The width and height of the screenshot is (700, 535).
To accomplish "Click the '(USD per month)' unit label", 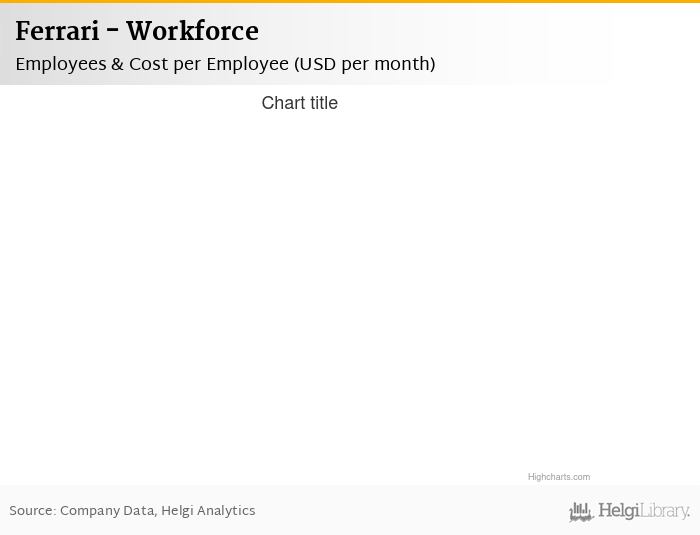I will click(364, 64).
